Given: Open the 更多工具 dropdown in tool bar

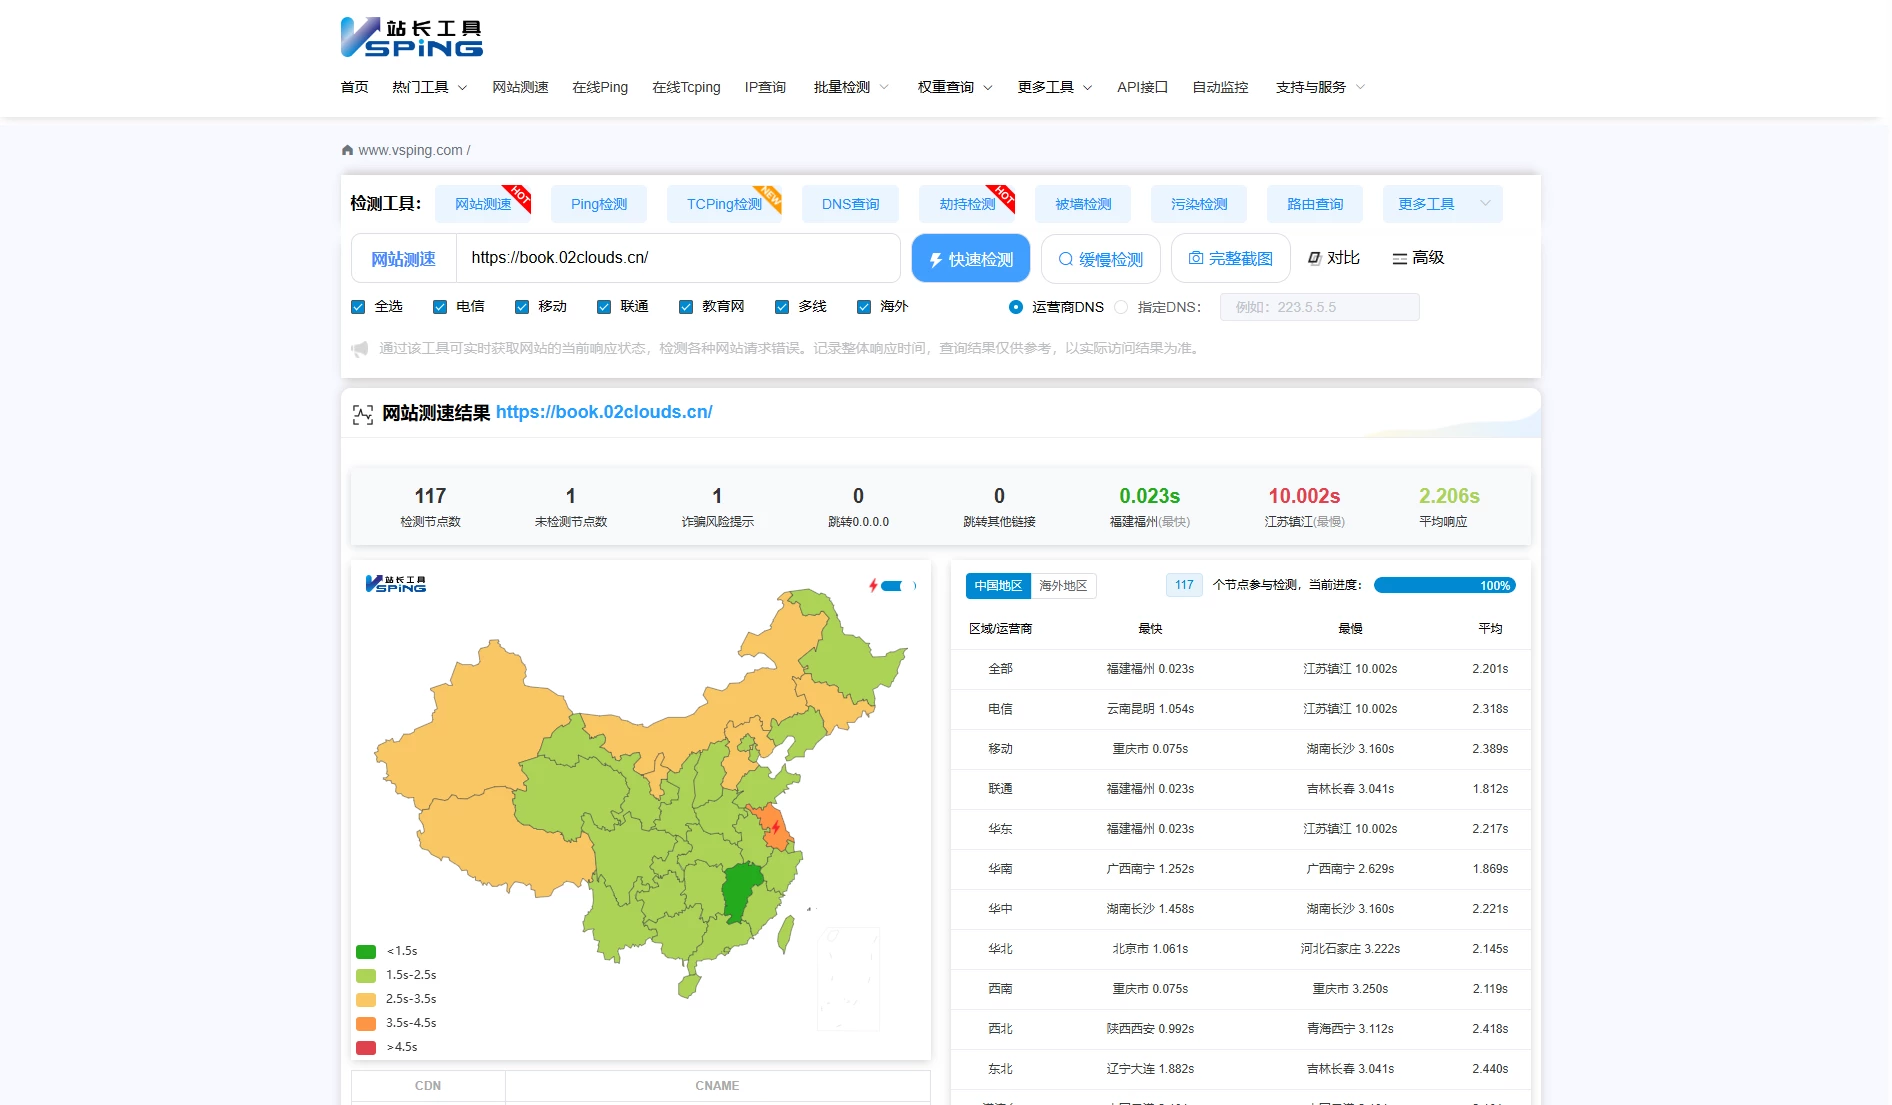Looking at the screenshot, I should coord(1442,204).
